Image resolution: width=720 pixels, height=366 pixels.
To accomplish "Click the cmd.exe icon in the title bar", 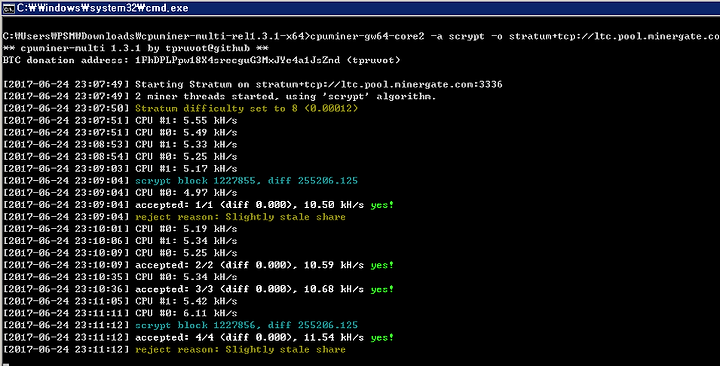I will coord(8,8).
